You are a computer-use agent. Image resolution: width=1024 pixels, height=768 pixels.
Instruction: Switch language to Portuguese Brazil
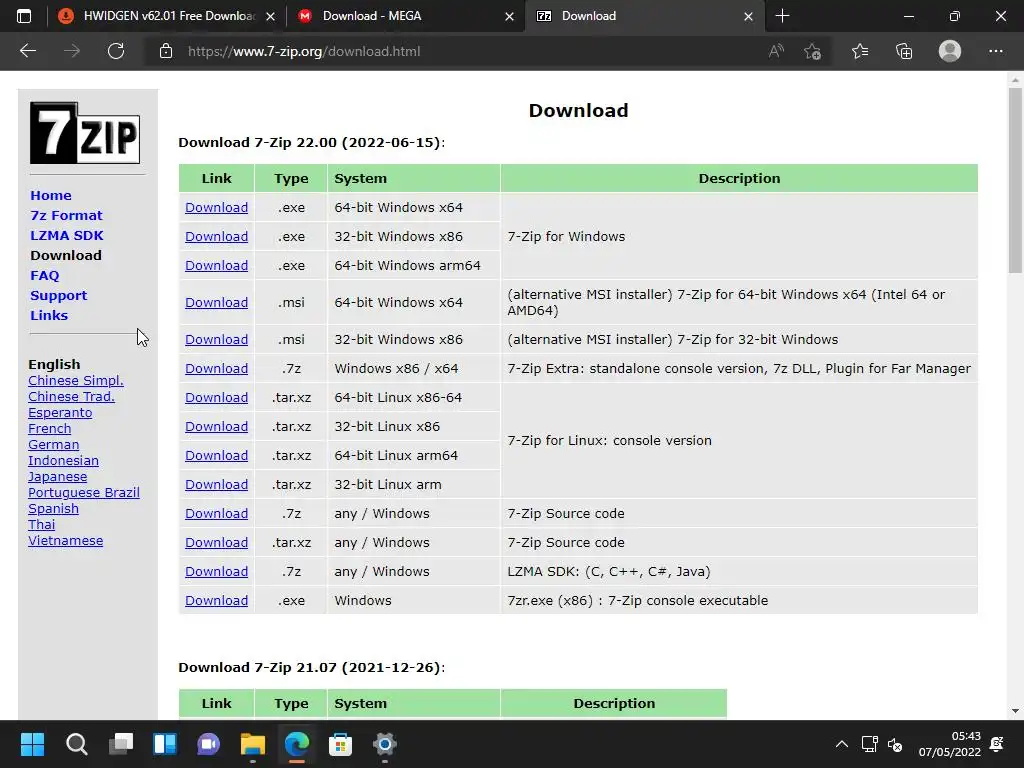[84, 493]
